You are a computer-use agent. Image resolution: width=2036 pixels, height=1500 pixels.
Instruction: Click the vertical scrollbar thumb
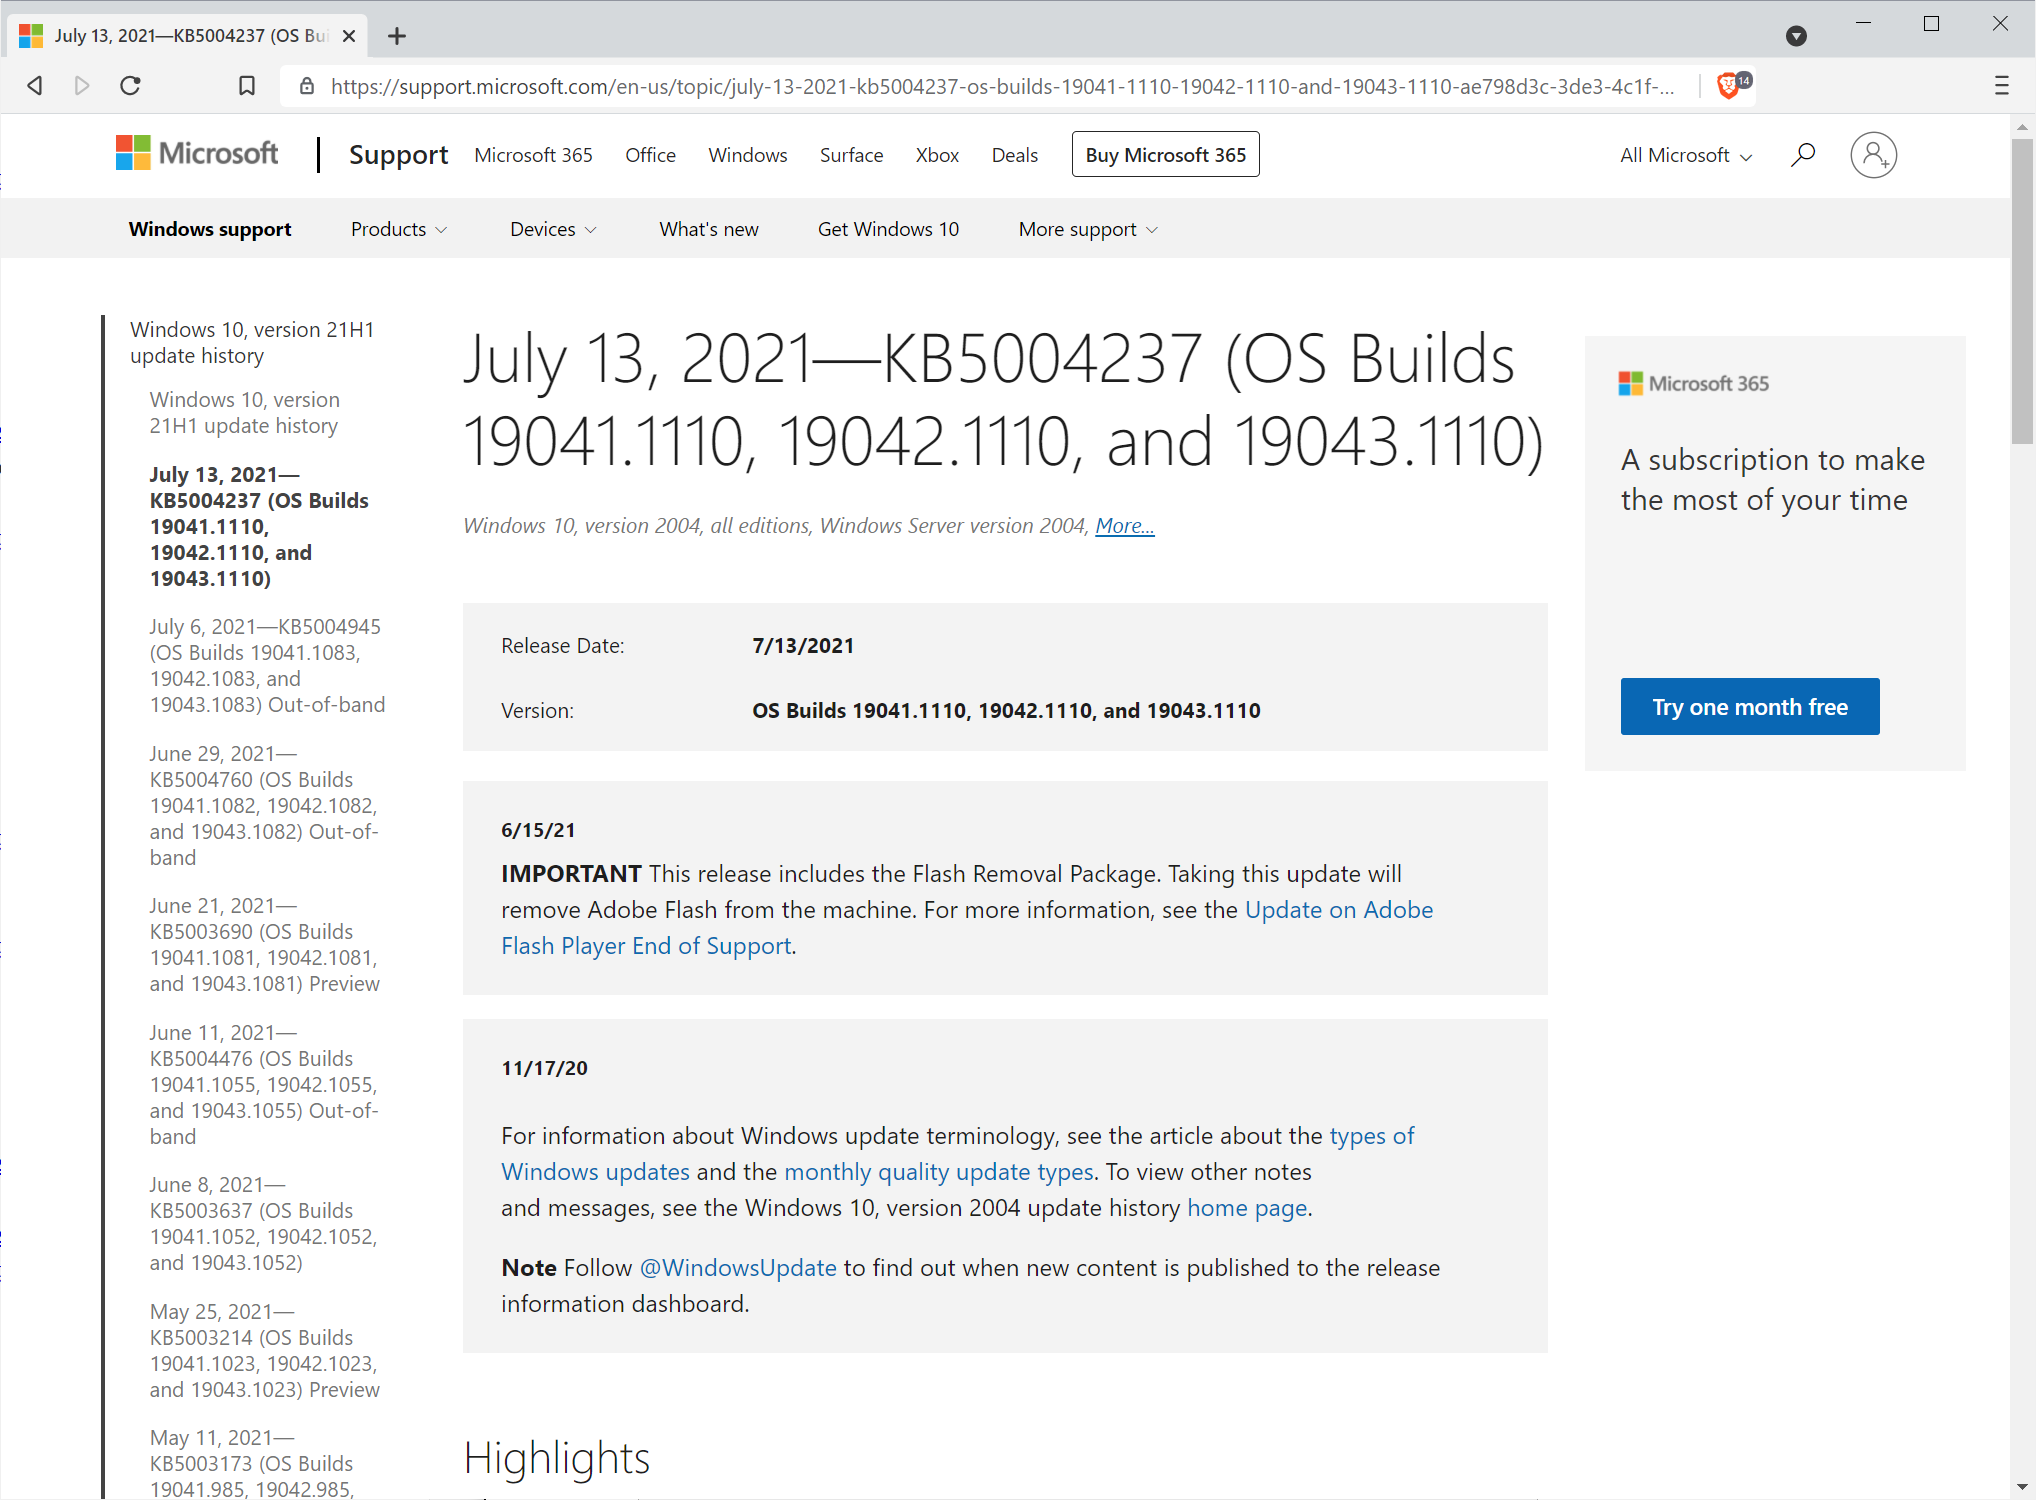click(2022, 290)
